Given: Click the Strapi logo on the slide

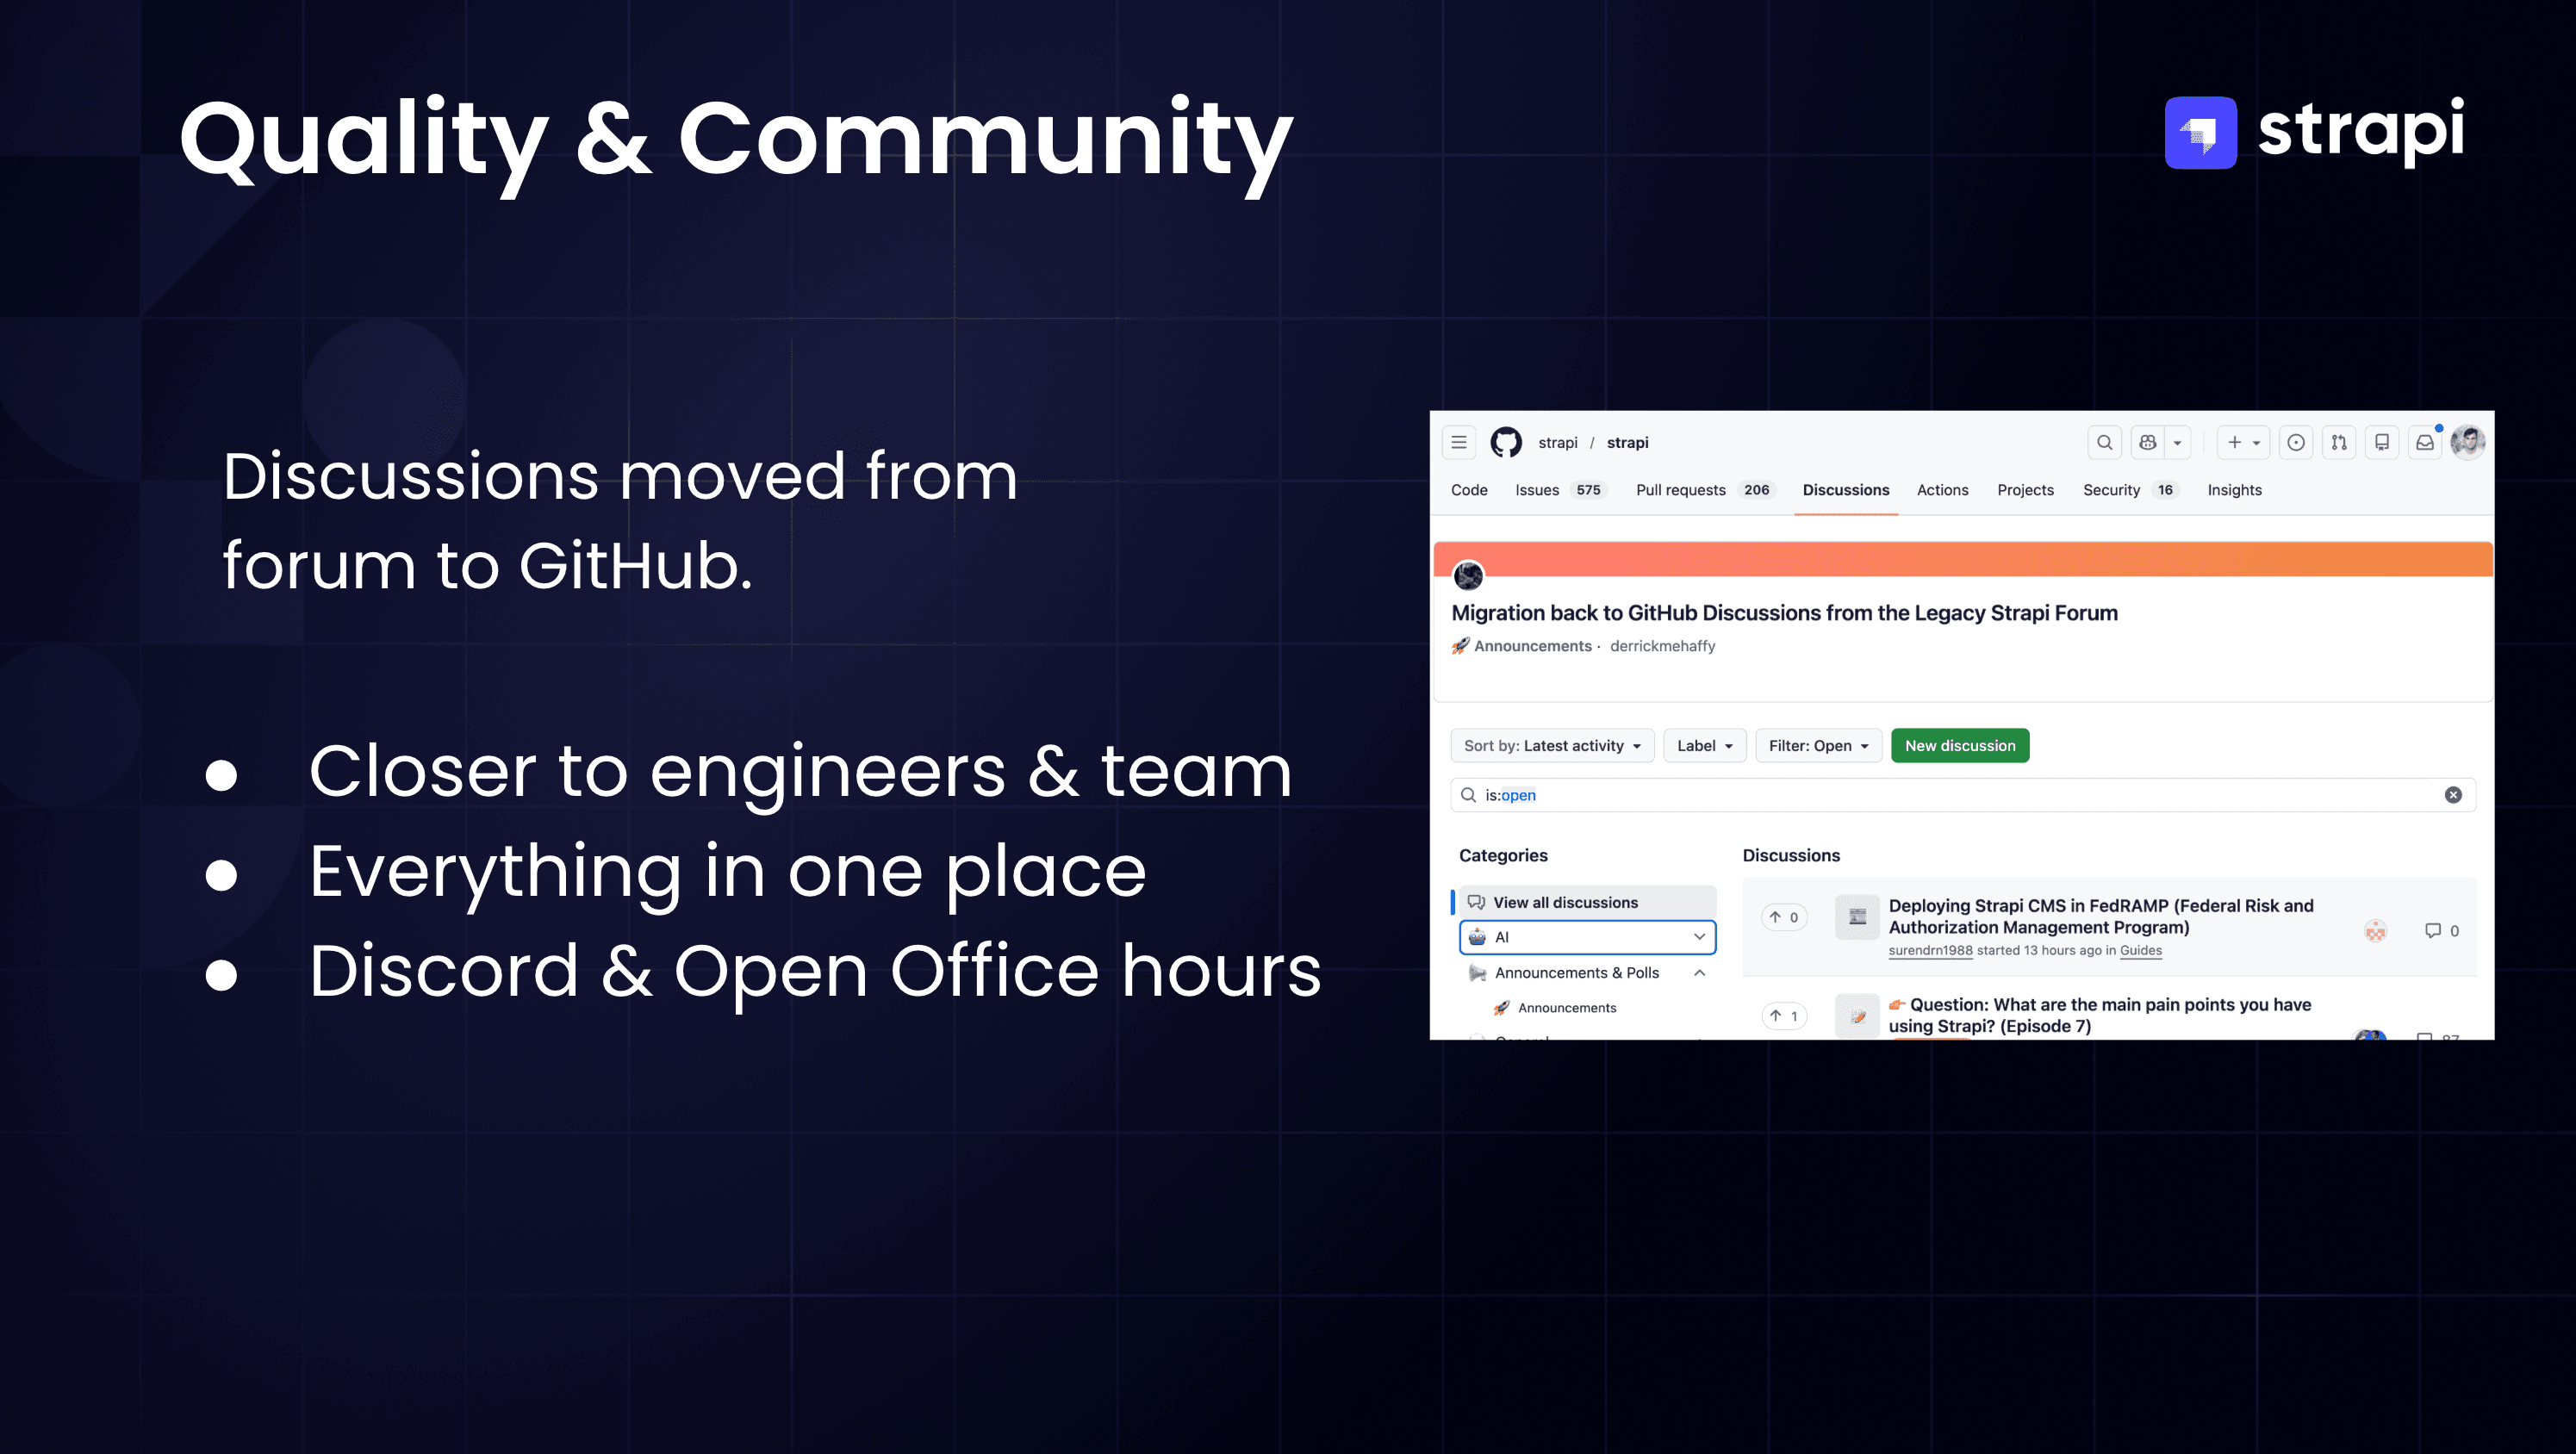Looking at the screenshot, I should coord(2314,132).
